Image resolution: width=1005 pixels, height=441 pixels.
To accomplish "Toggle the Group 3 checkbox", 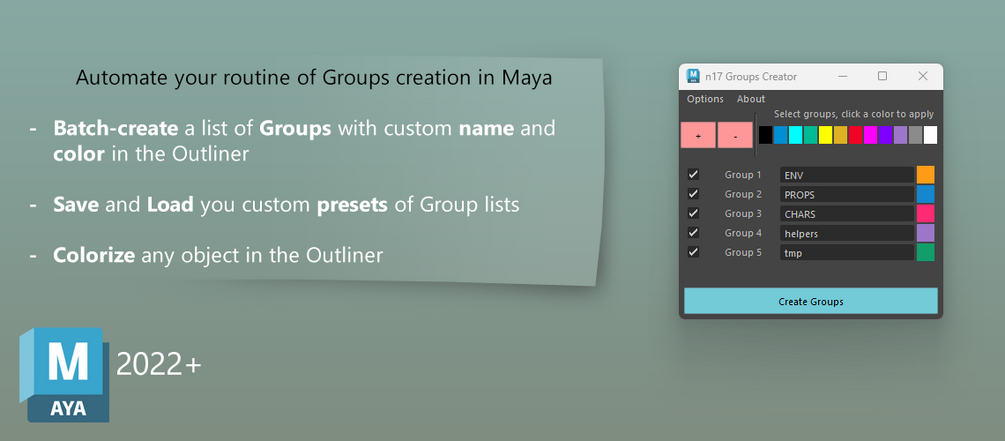I will (694, 214).
